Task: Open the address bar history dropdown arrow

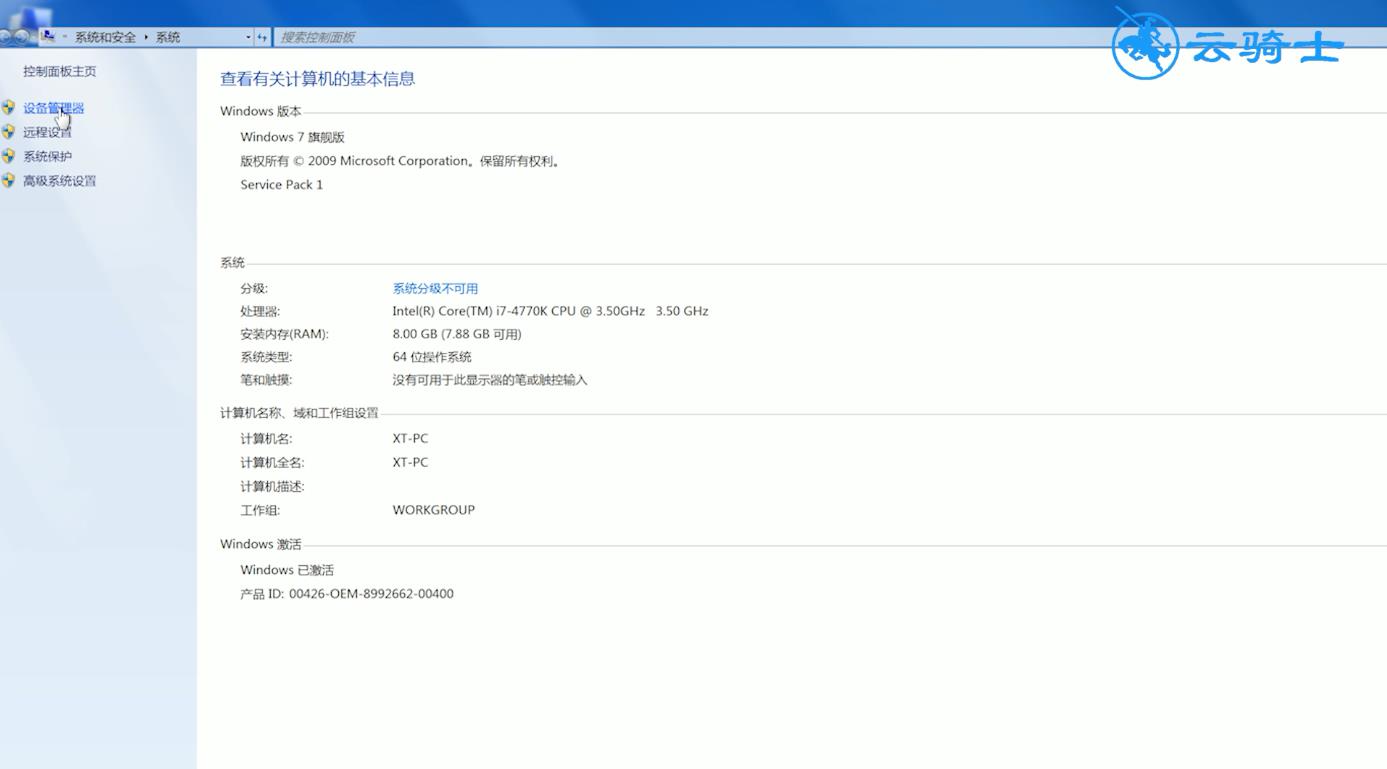Action: 248,37
